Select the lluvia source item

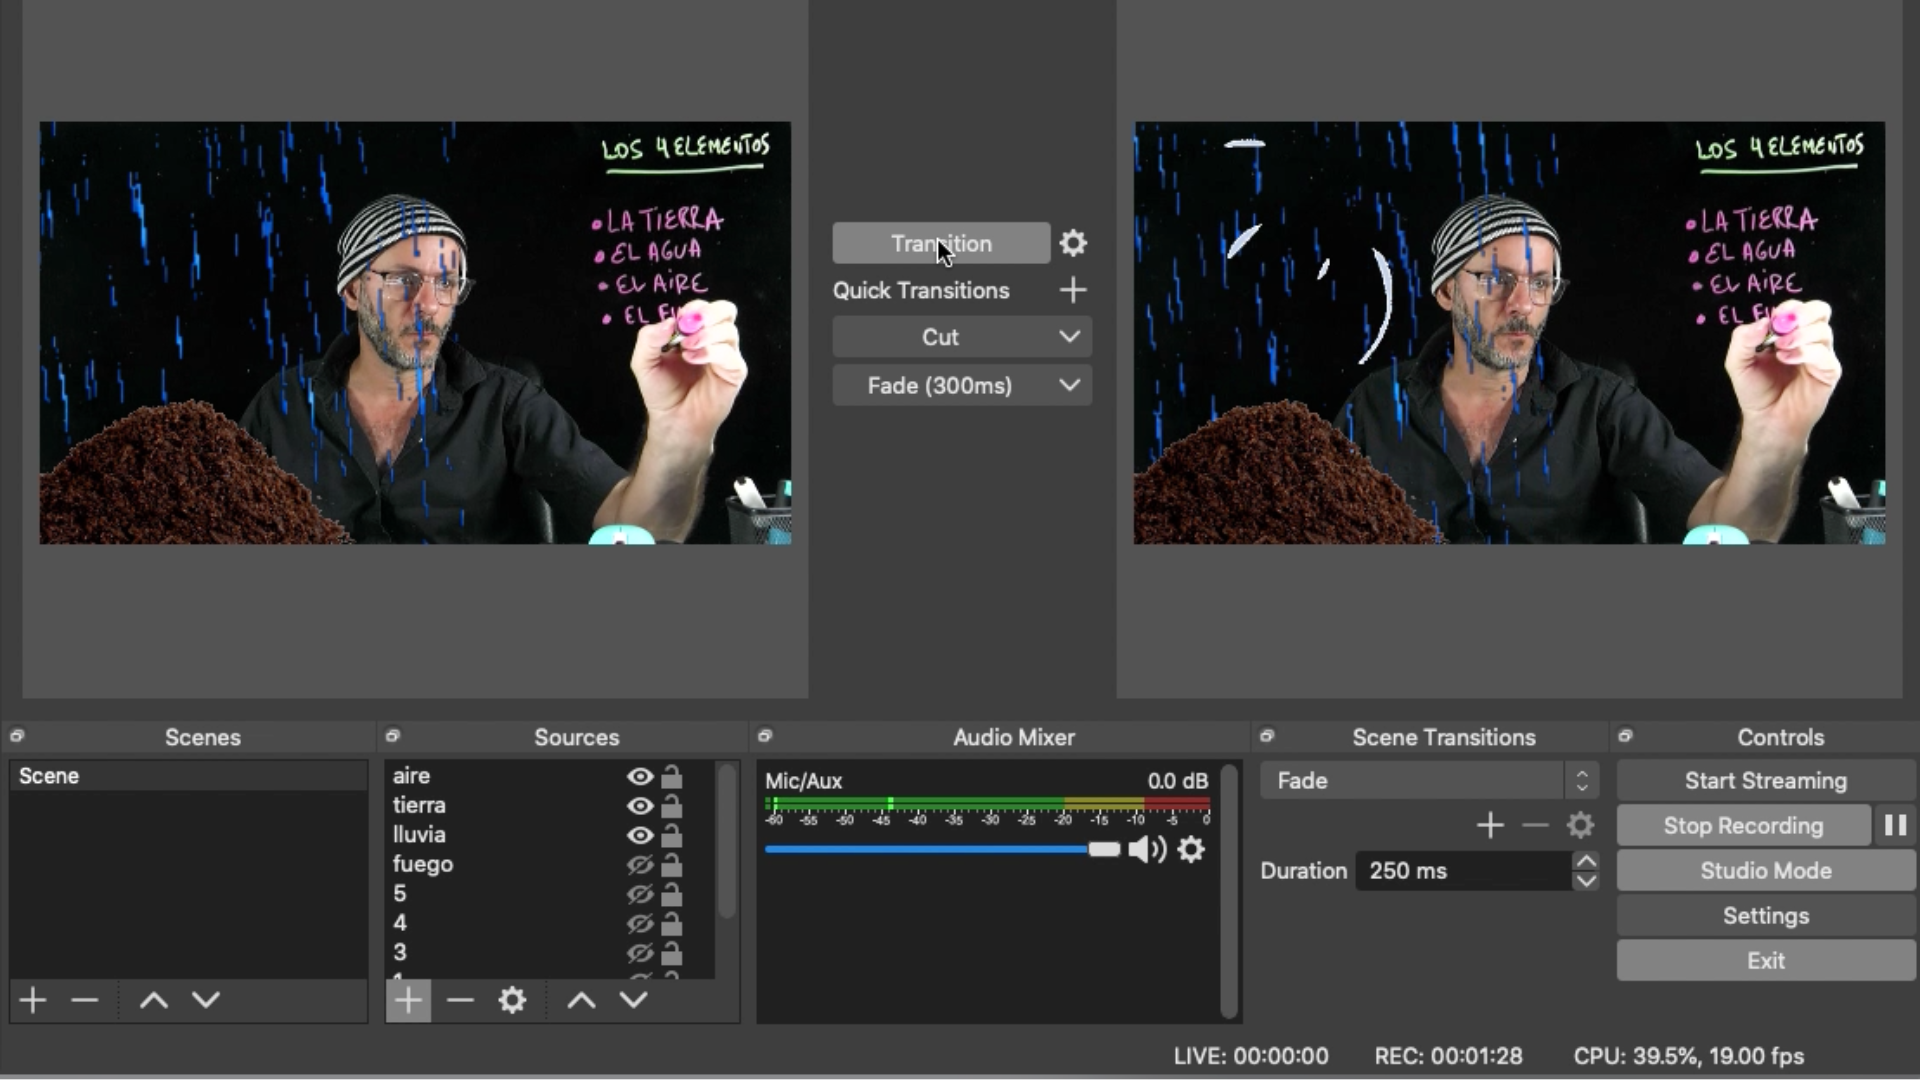pyautogui.click(x=420, y=835)
